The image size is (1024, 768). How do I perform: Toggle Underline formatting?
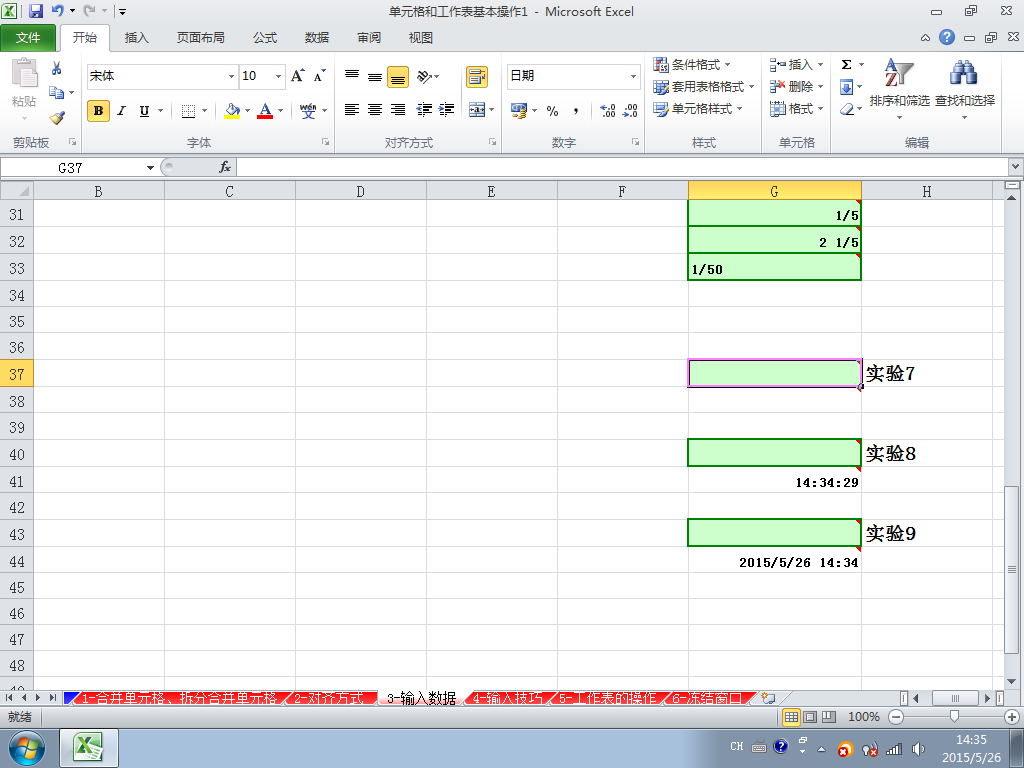144,110
